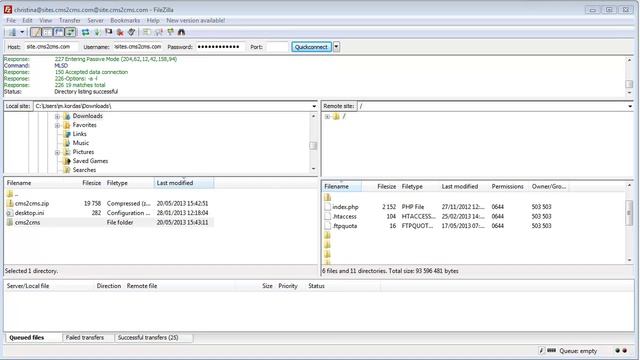Cancel current operation icon
Image resolution: width=640 pixels, height=360 pixels.
point(109,32)
